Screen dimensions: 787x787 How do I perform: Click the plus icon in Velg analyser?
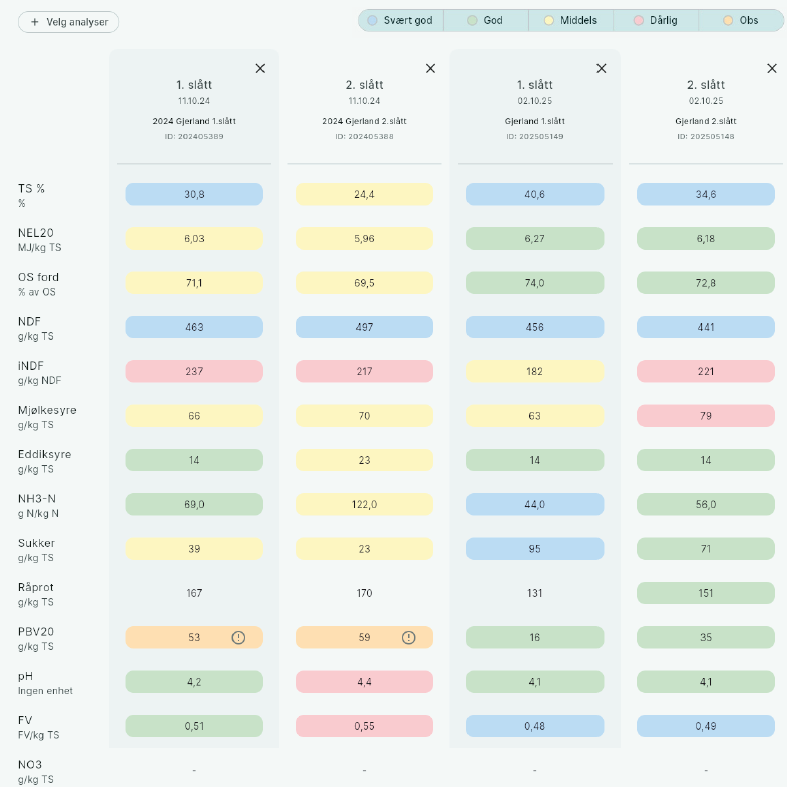tap(35, 22)
